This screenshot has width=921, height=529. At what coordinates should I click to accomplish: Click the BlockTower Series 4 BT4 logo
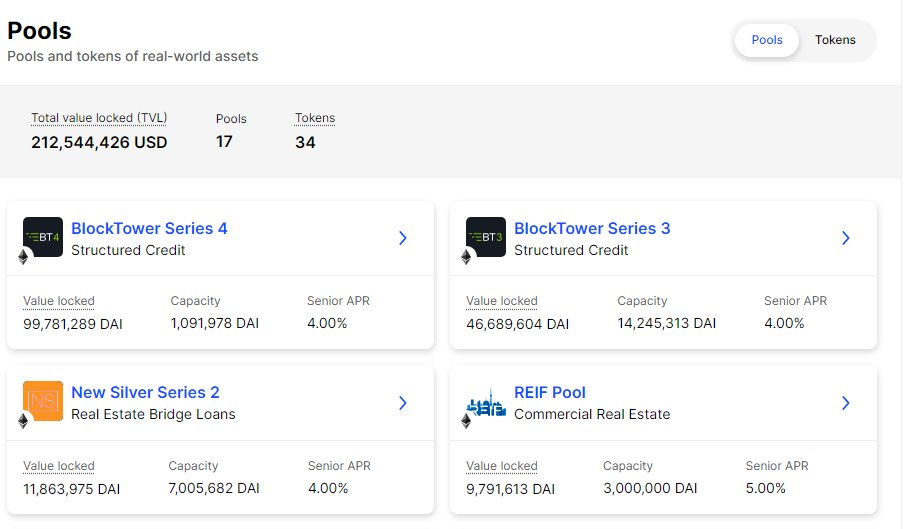(43, 237)
